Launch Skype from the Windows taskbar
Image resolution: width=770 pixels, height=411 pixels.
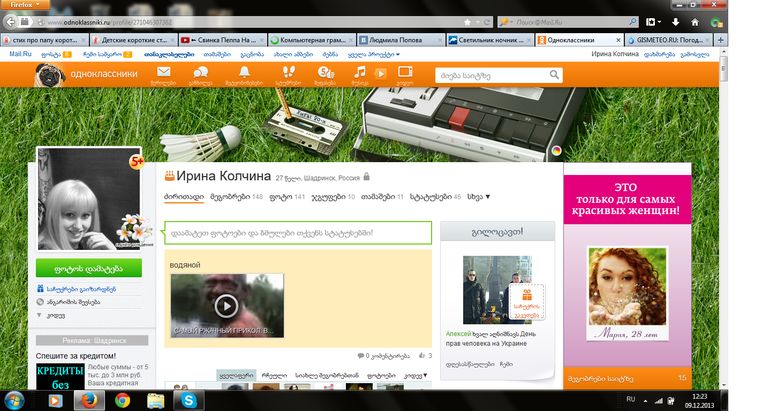(187, 399)
